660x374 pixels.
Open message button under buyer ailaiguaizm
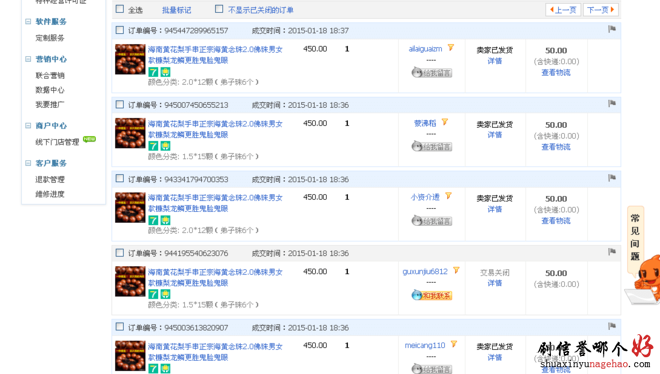tap(431, 73)
